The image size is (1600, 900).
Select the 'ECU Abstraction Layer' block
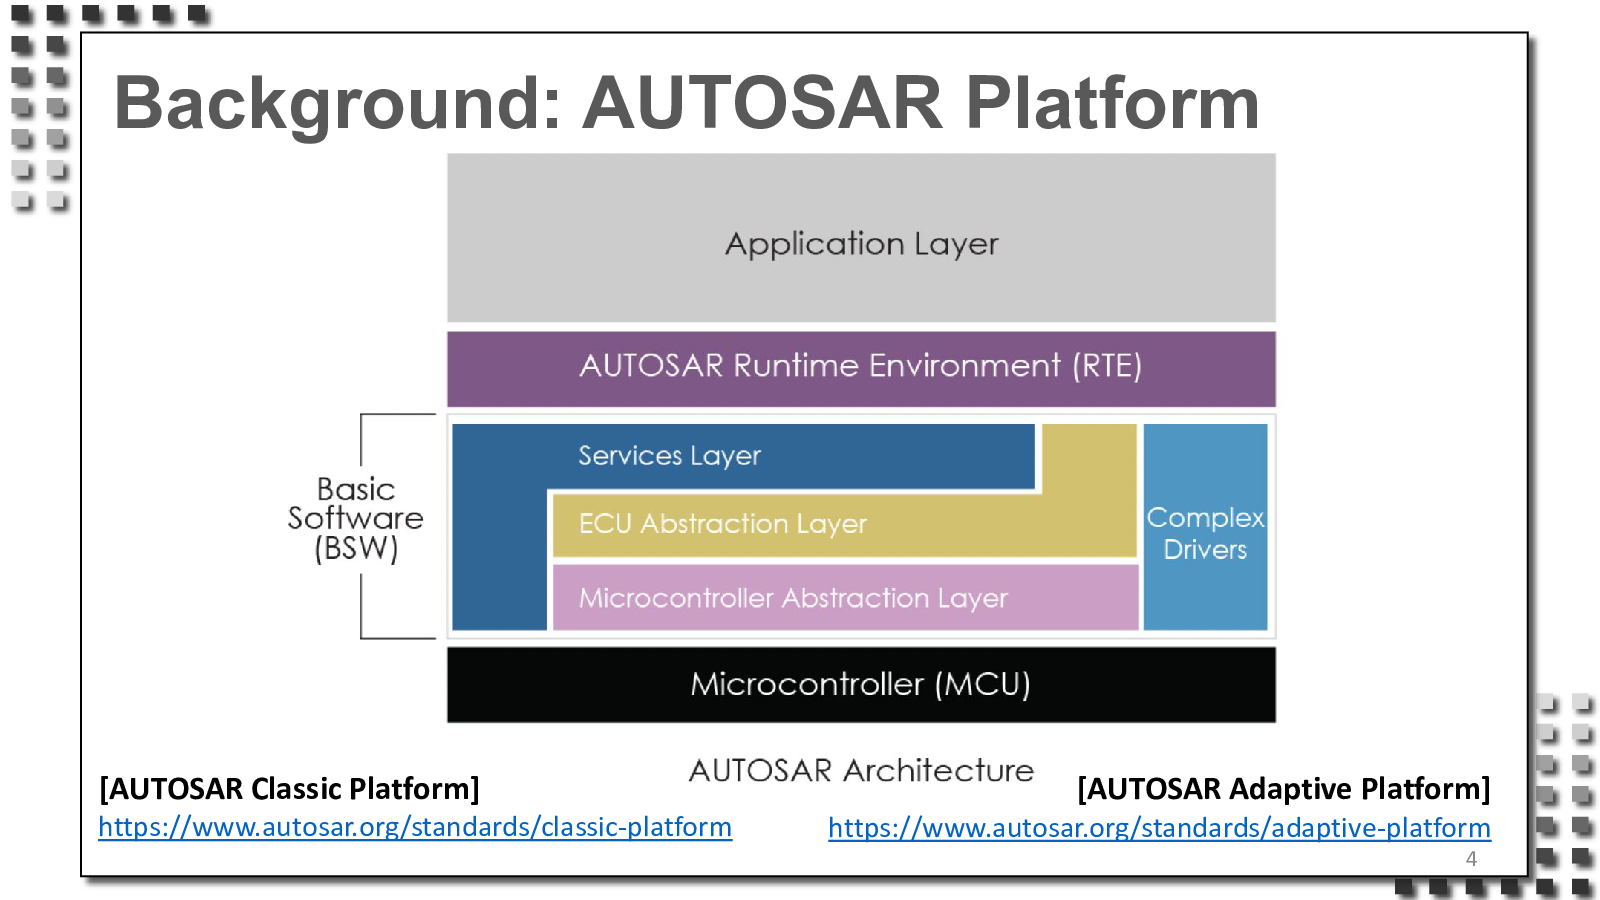(x=845, y=524)
